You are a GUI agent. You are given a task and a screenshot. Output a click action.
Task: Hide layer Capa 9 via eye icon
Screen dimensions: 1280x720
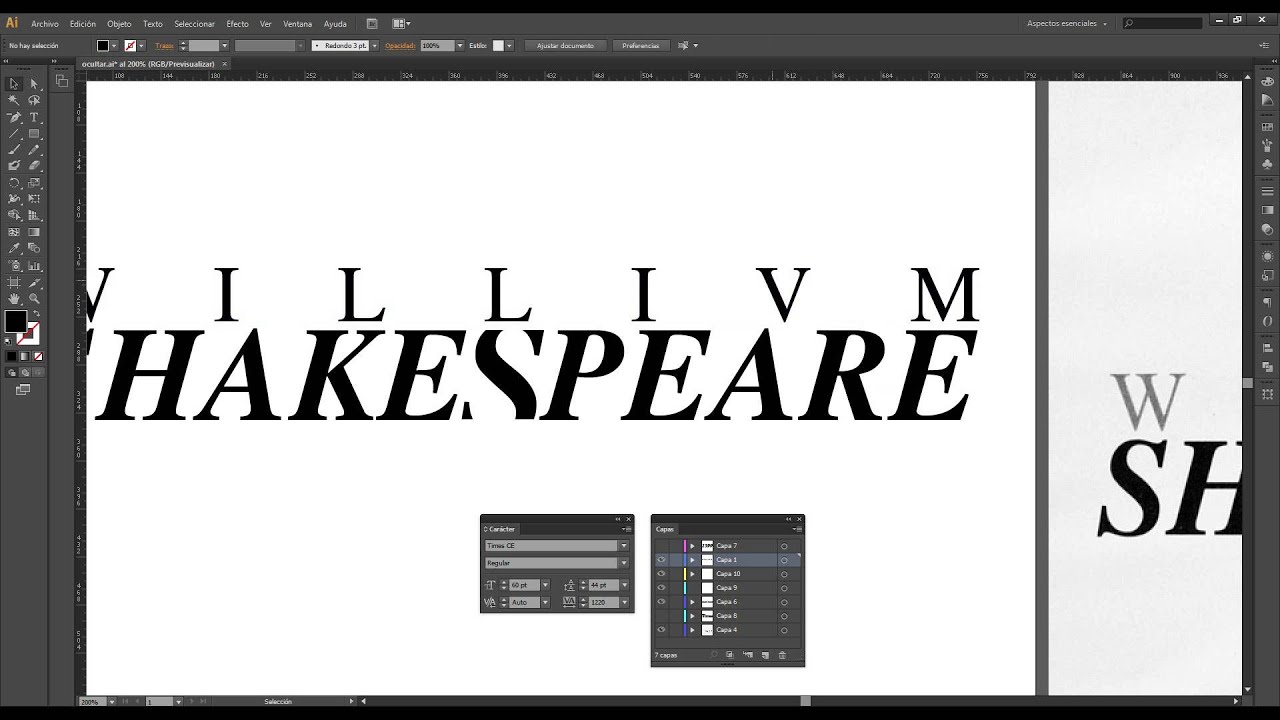point(661,588)
